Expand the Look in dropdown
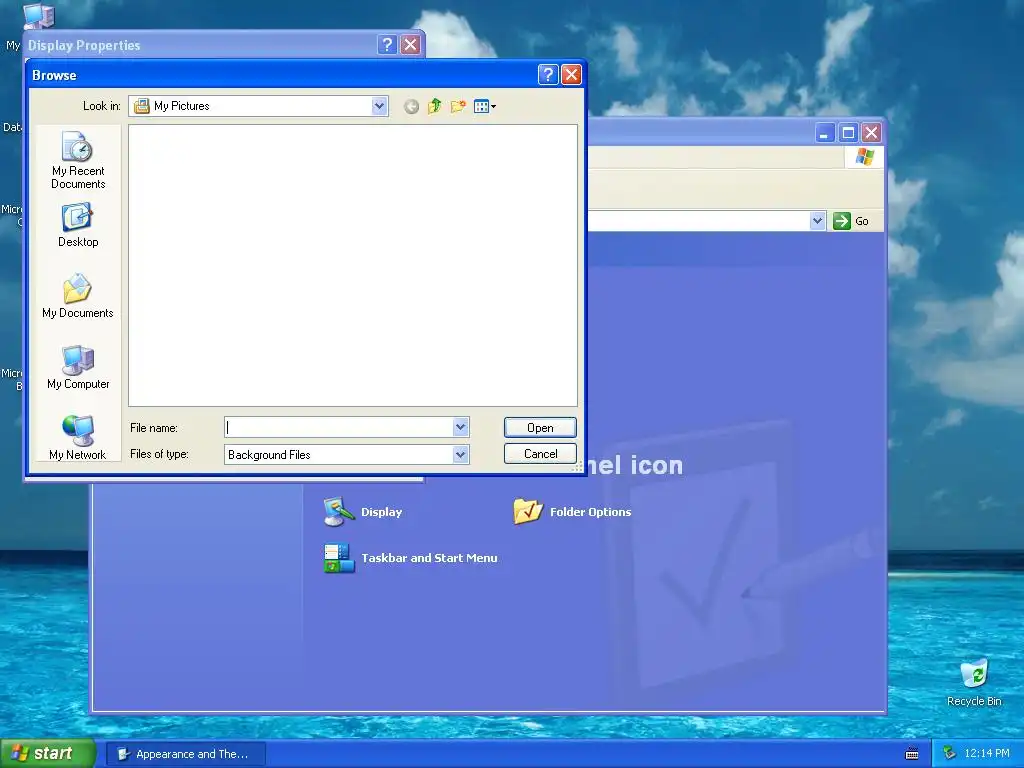 tap(379, 106)
